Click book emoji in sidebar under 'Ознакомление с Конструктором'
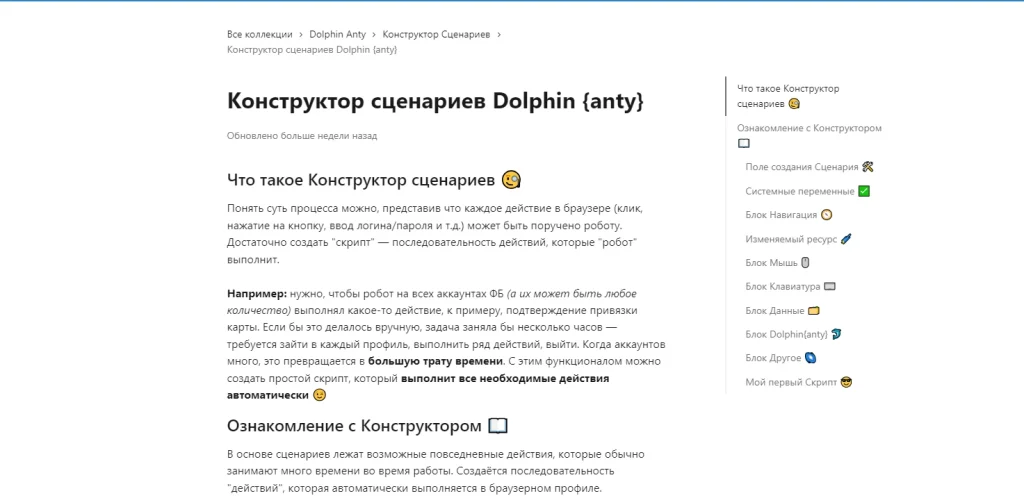 point(744,143)
